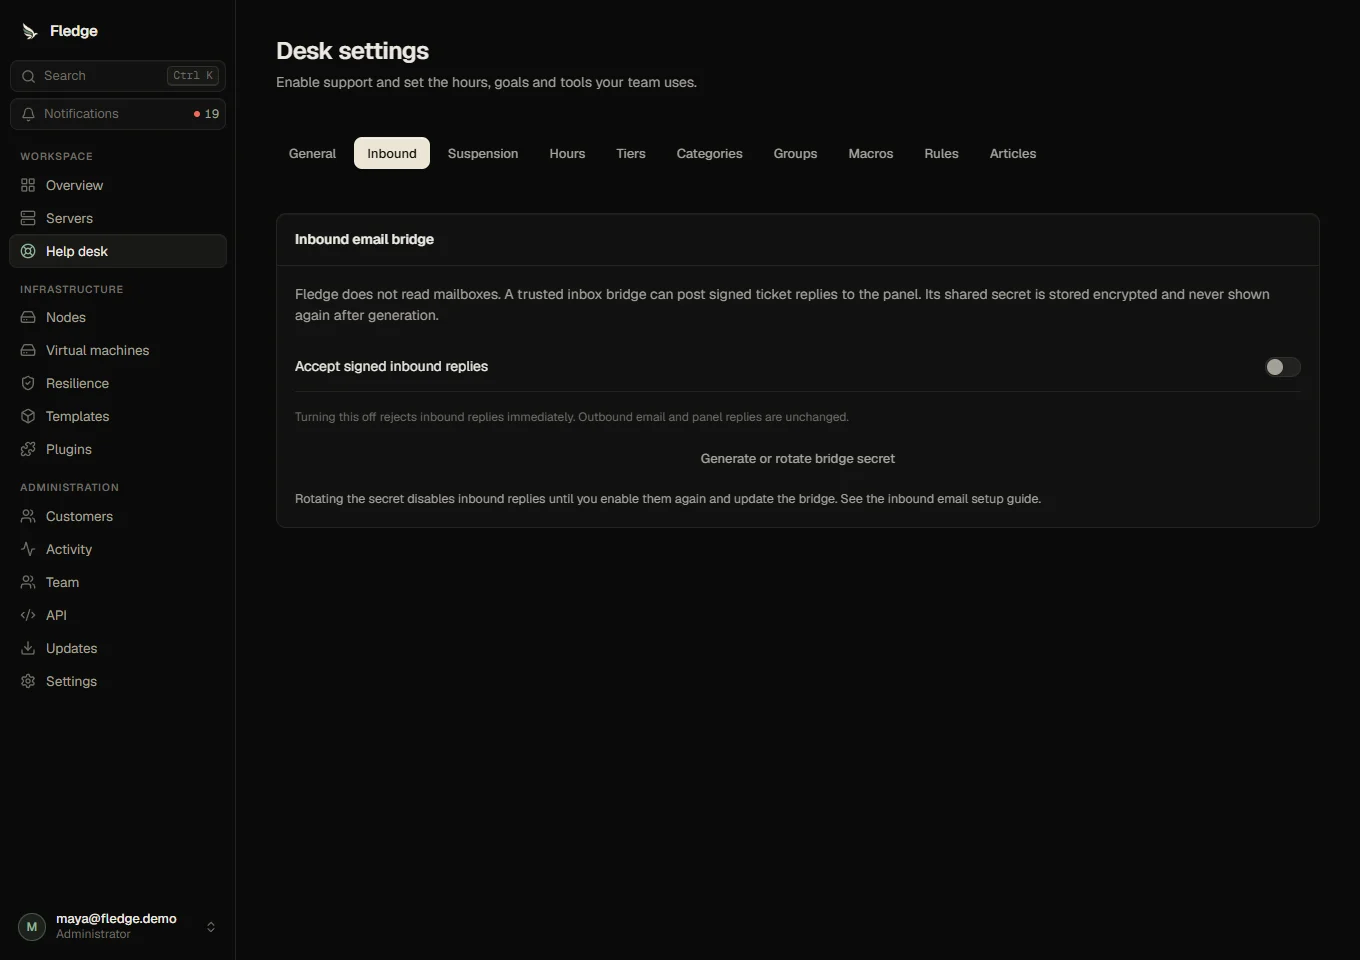The image size is (1360, 960).
Task: Go to the Tiers tab
Action: [x=631, y=153]
